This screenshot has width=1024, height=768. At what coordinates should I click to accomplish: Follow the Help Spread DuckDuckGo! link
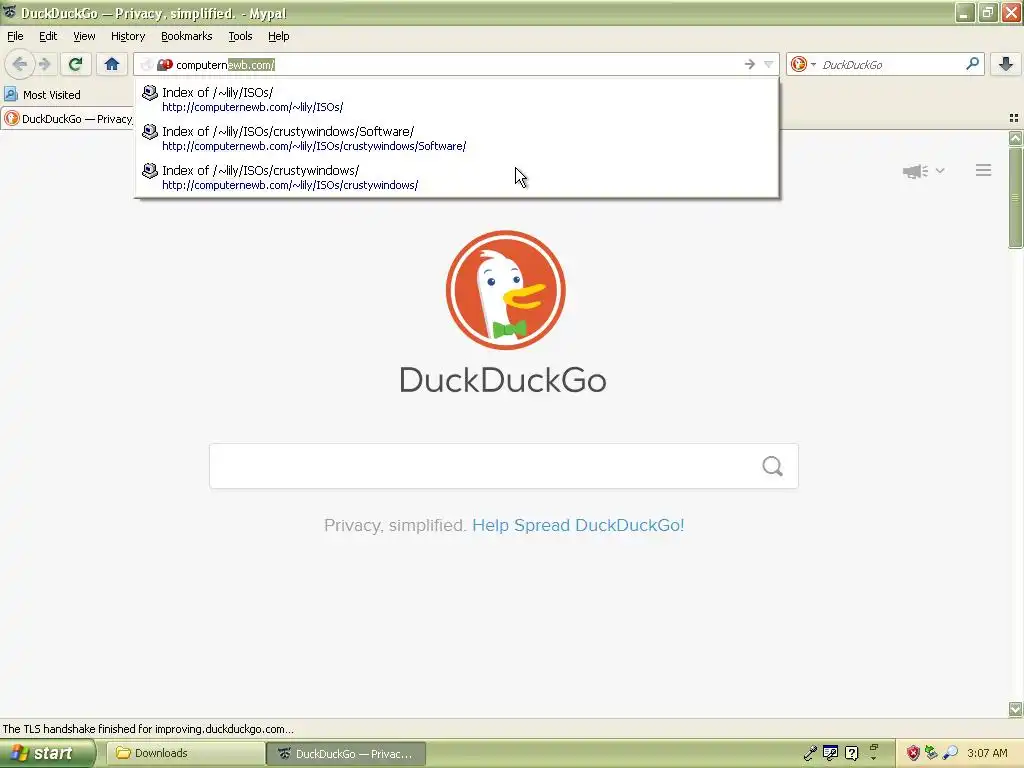[578, 525]
